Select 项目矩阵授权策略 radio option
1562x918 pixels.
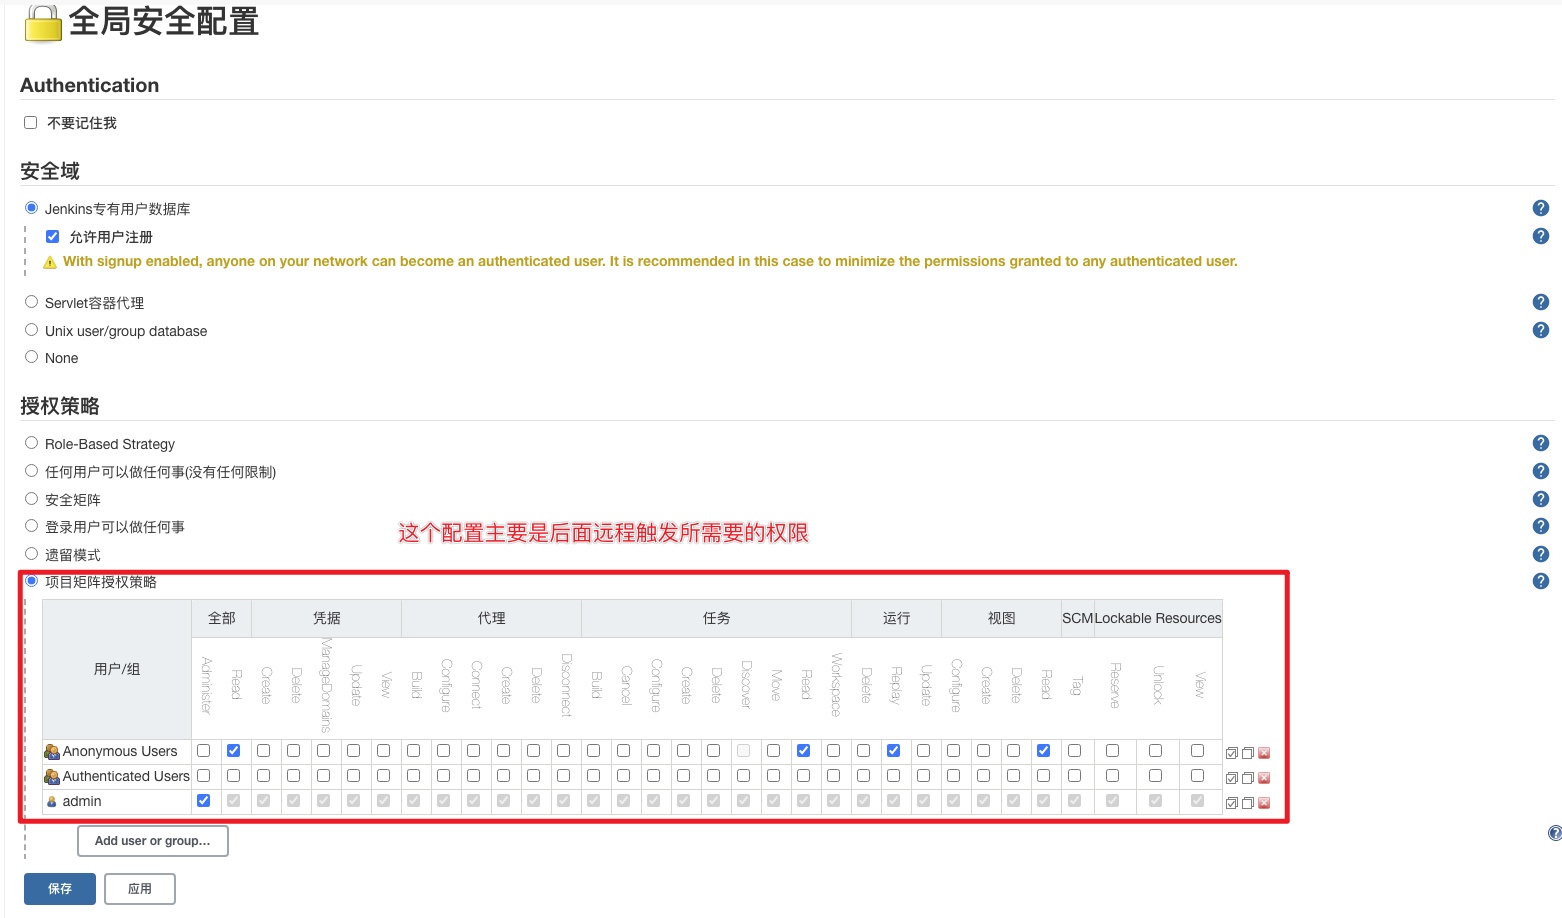[x=31, y=581]
